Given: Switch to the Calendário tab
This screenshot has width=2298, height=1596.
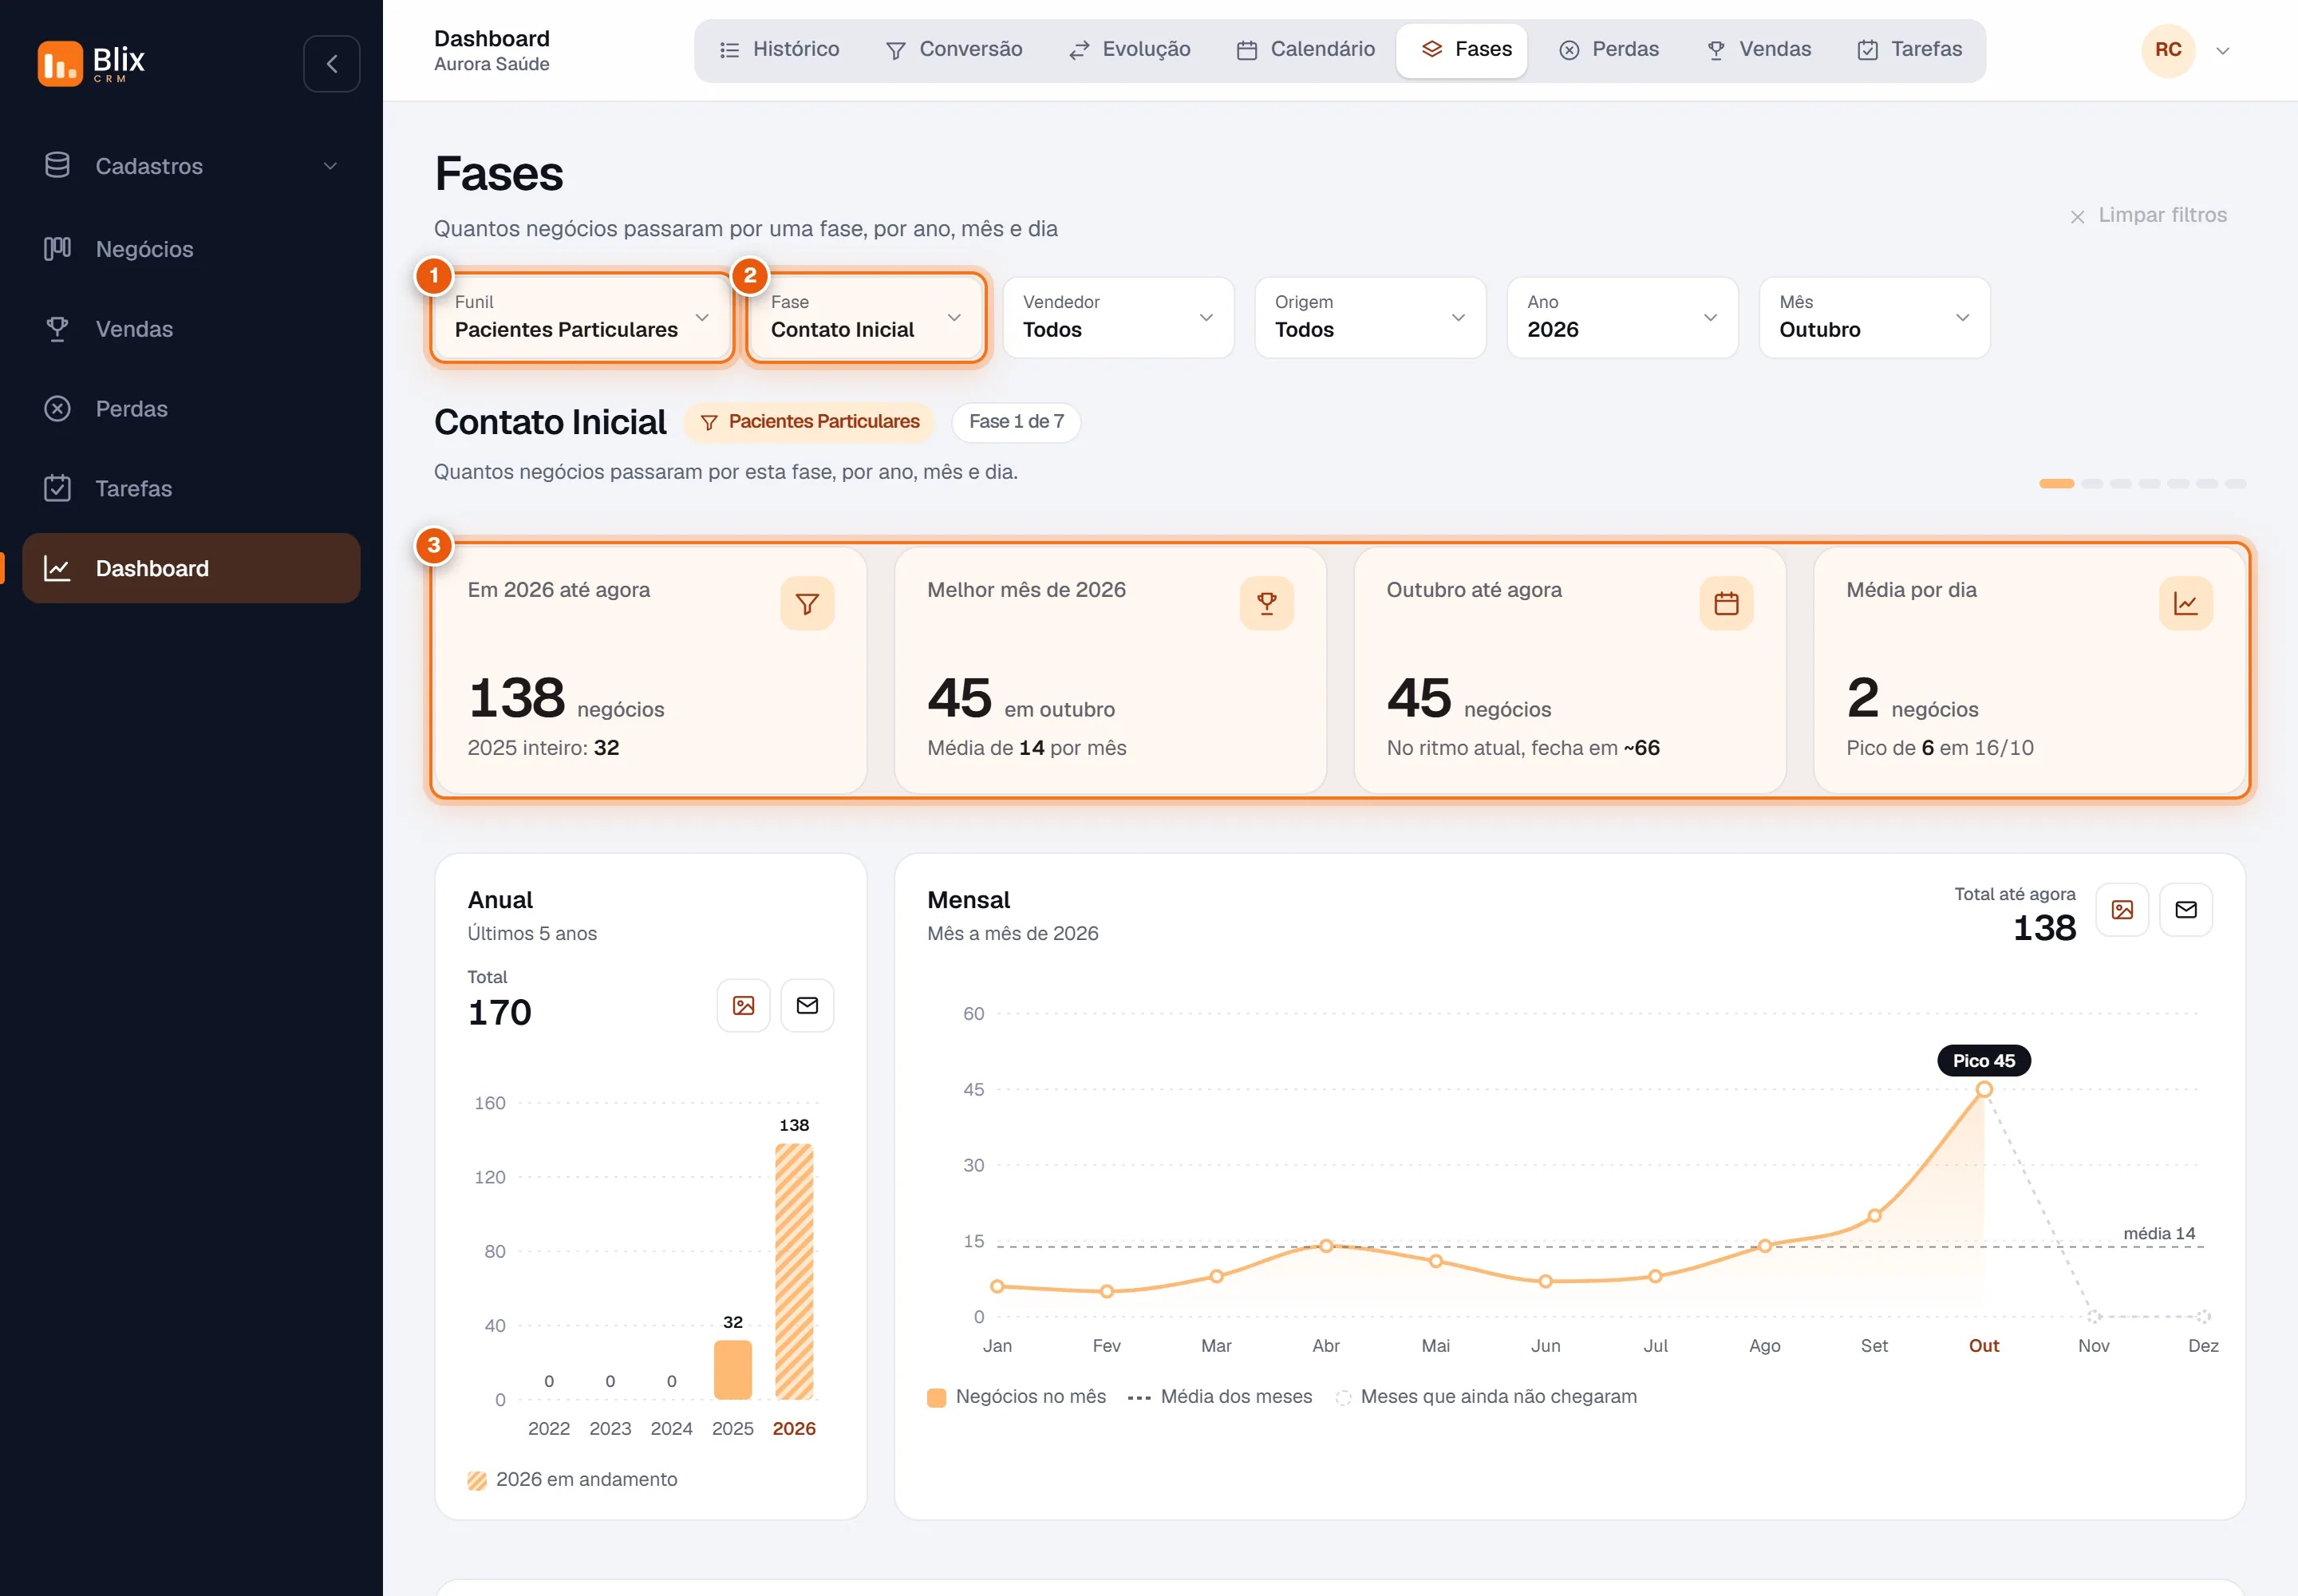Looking at the screenshot, I should 1306,50.
